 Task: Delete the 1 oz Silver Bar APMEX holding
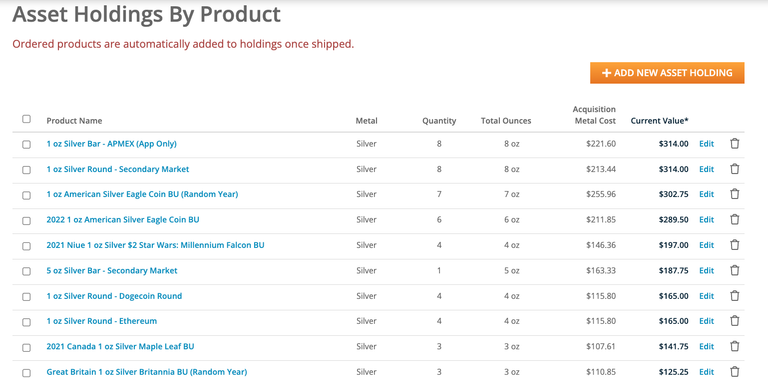pos(734,144)
